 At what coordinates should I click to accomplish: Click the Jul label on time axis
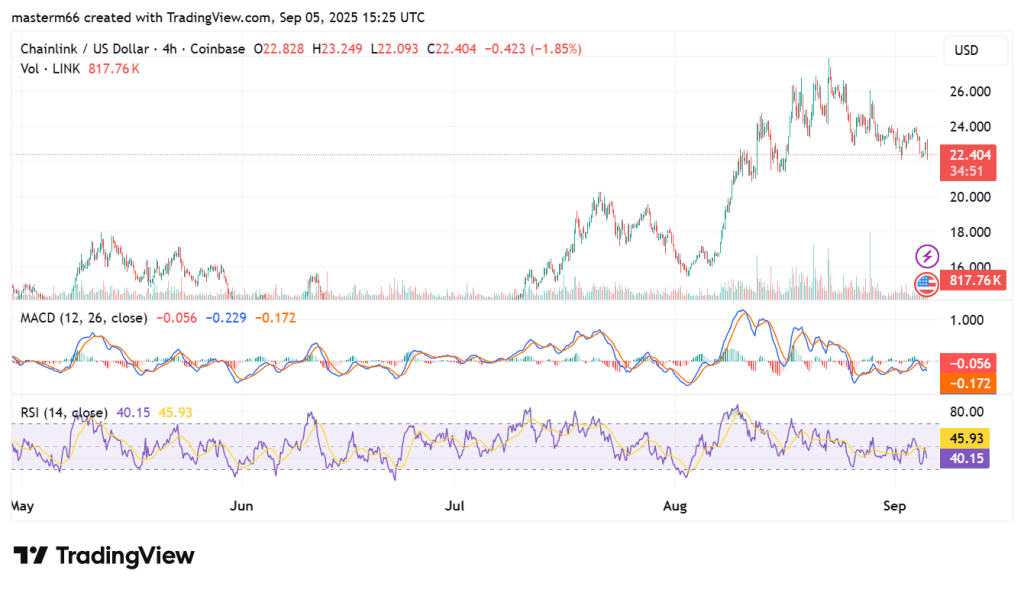[x=455, y=506]
